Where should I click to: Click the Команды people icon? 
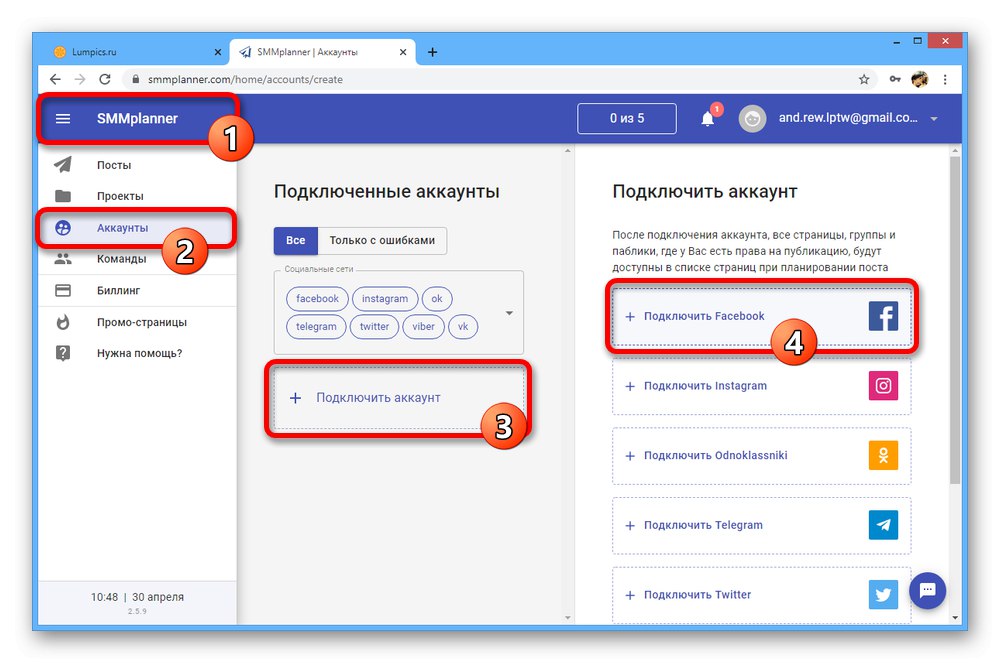click(x=62, y=259)
